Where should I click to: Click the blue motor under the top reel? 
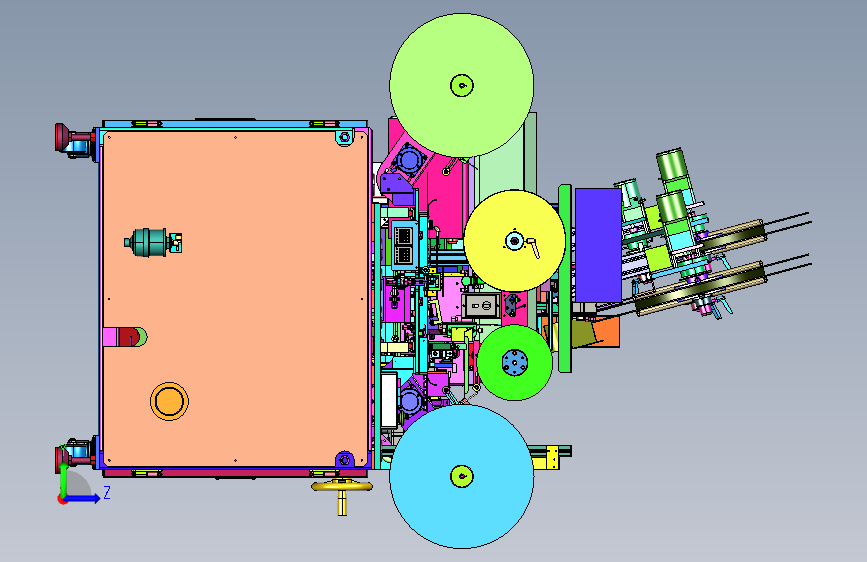point(409,160)
